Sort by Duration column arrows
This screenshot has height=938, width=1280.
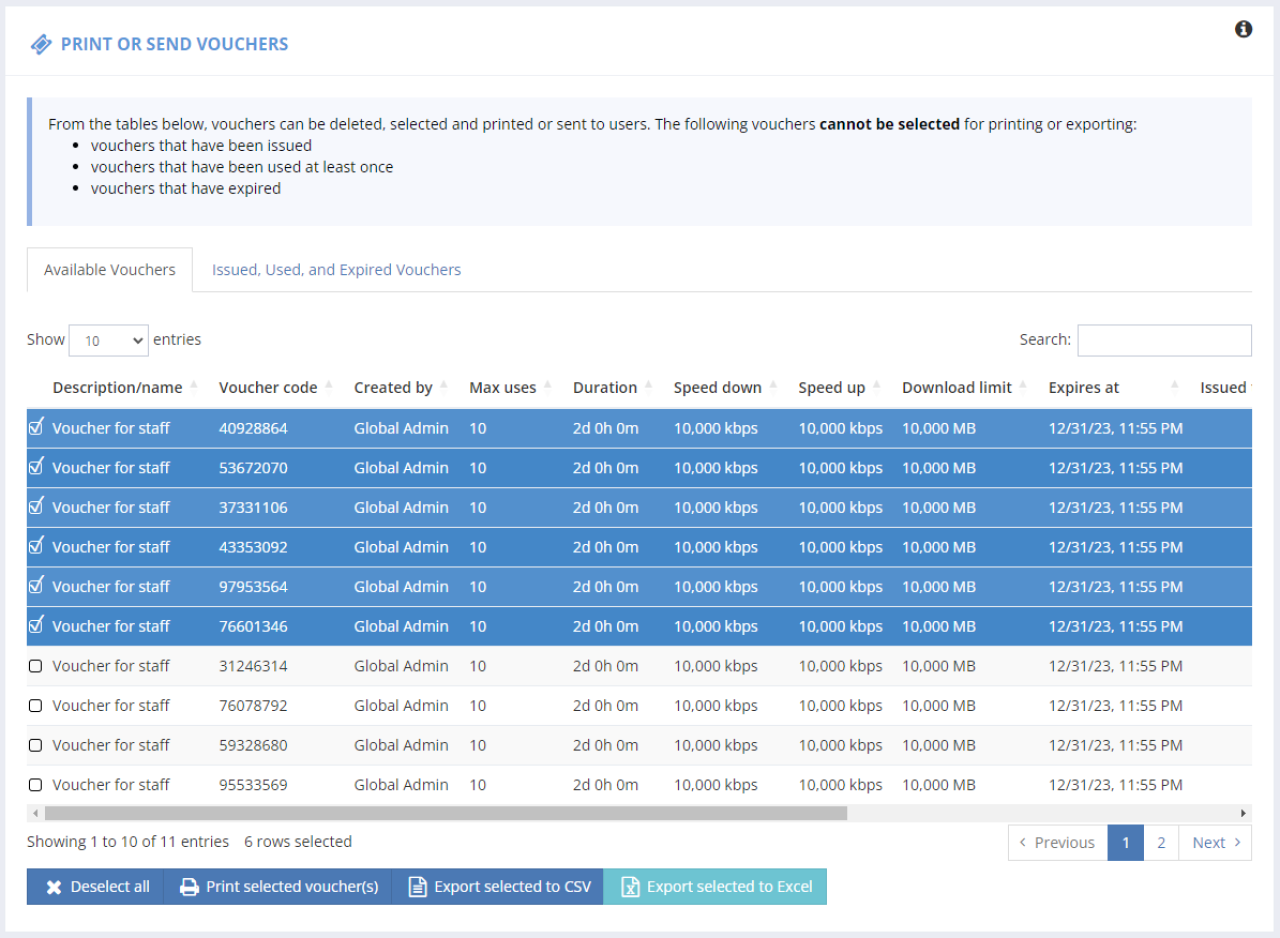coord(649,387)
